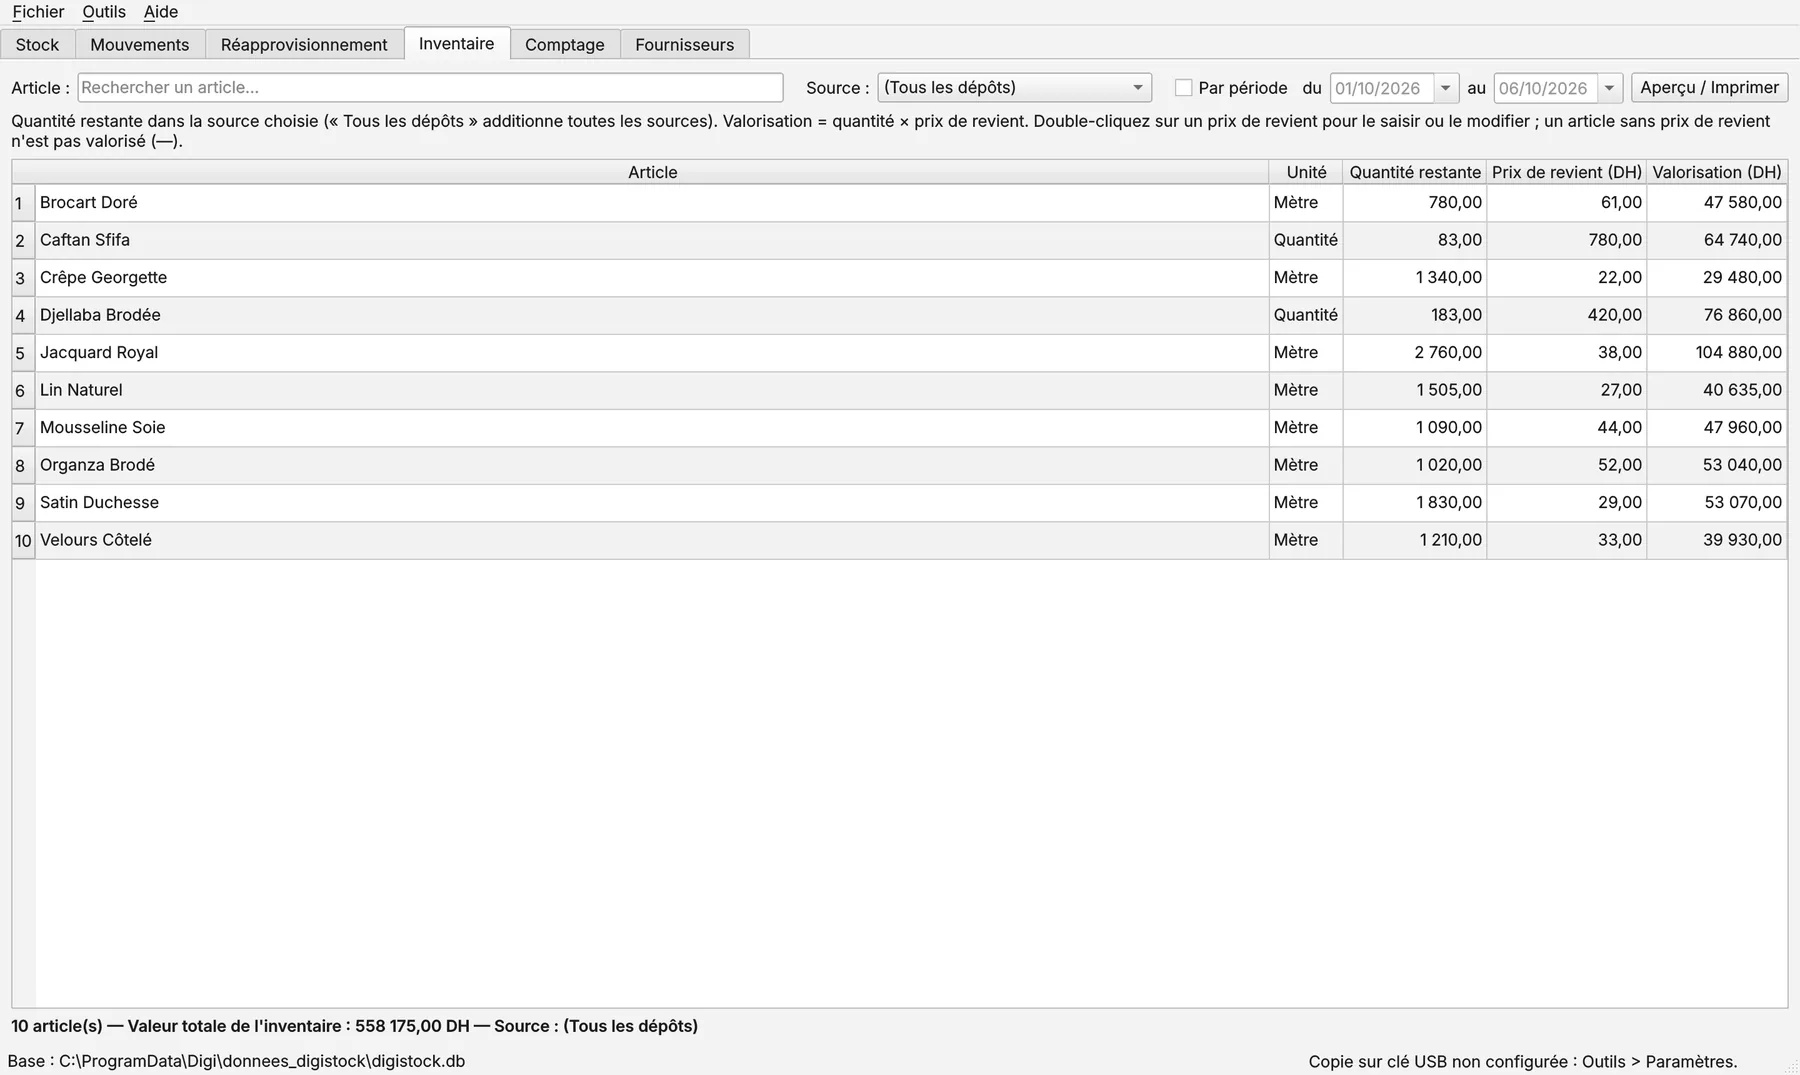Screen dimensions: 1800x1075
Task: Click row header number 5
Action: [x=23, y=353]
